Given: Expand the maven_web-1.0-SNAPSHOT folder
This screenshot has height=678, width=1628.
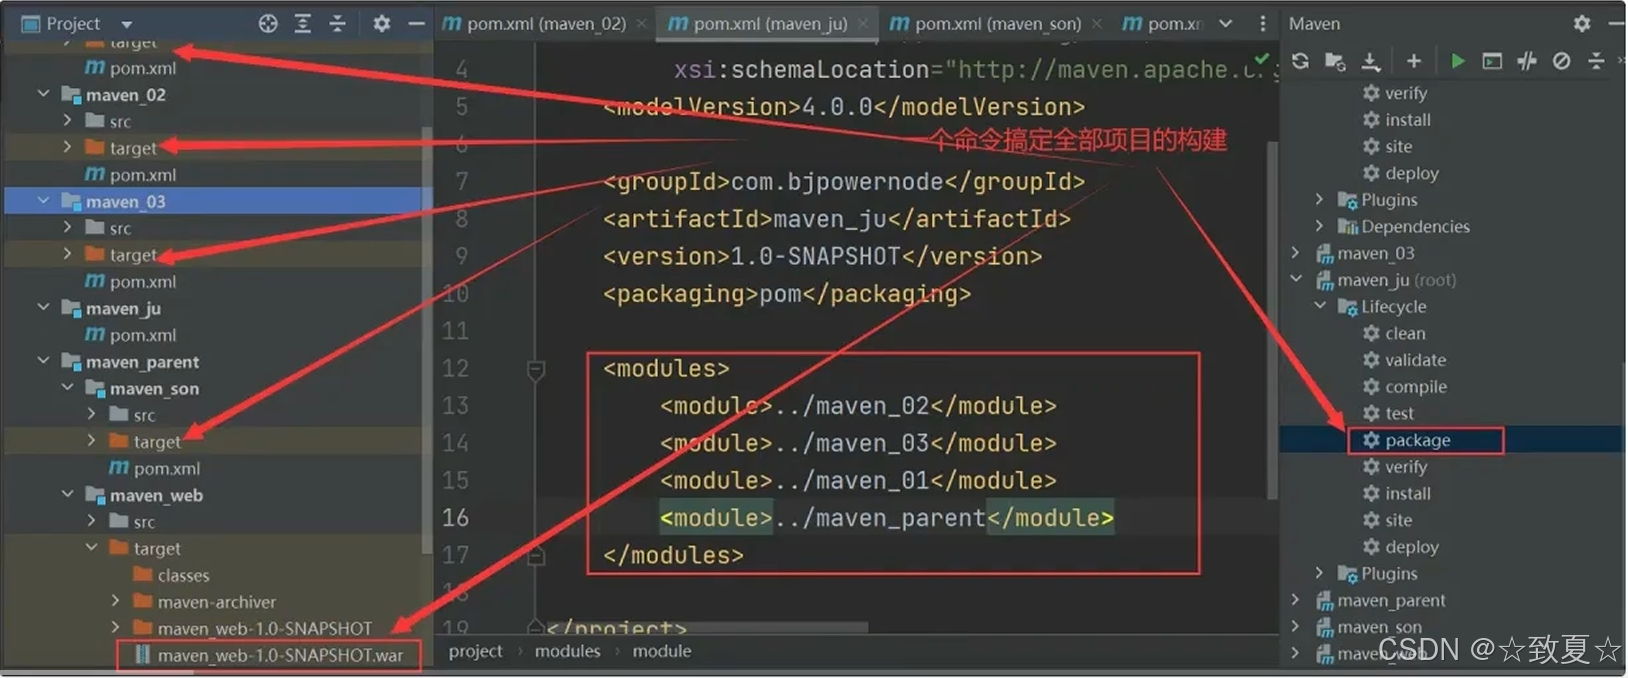Looking at the screenshot, I should coord(115,628).
